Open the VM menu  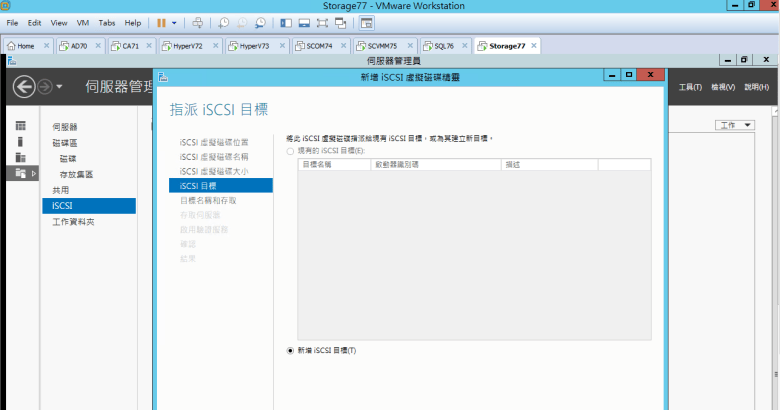[x=82, y=22]
